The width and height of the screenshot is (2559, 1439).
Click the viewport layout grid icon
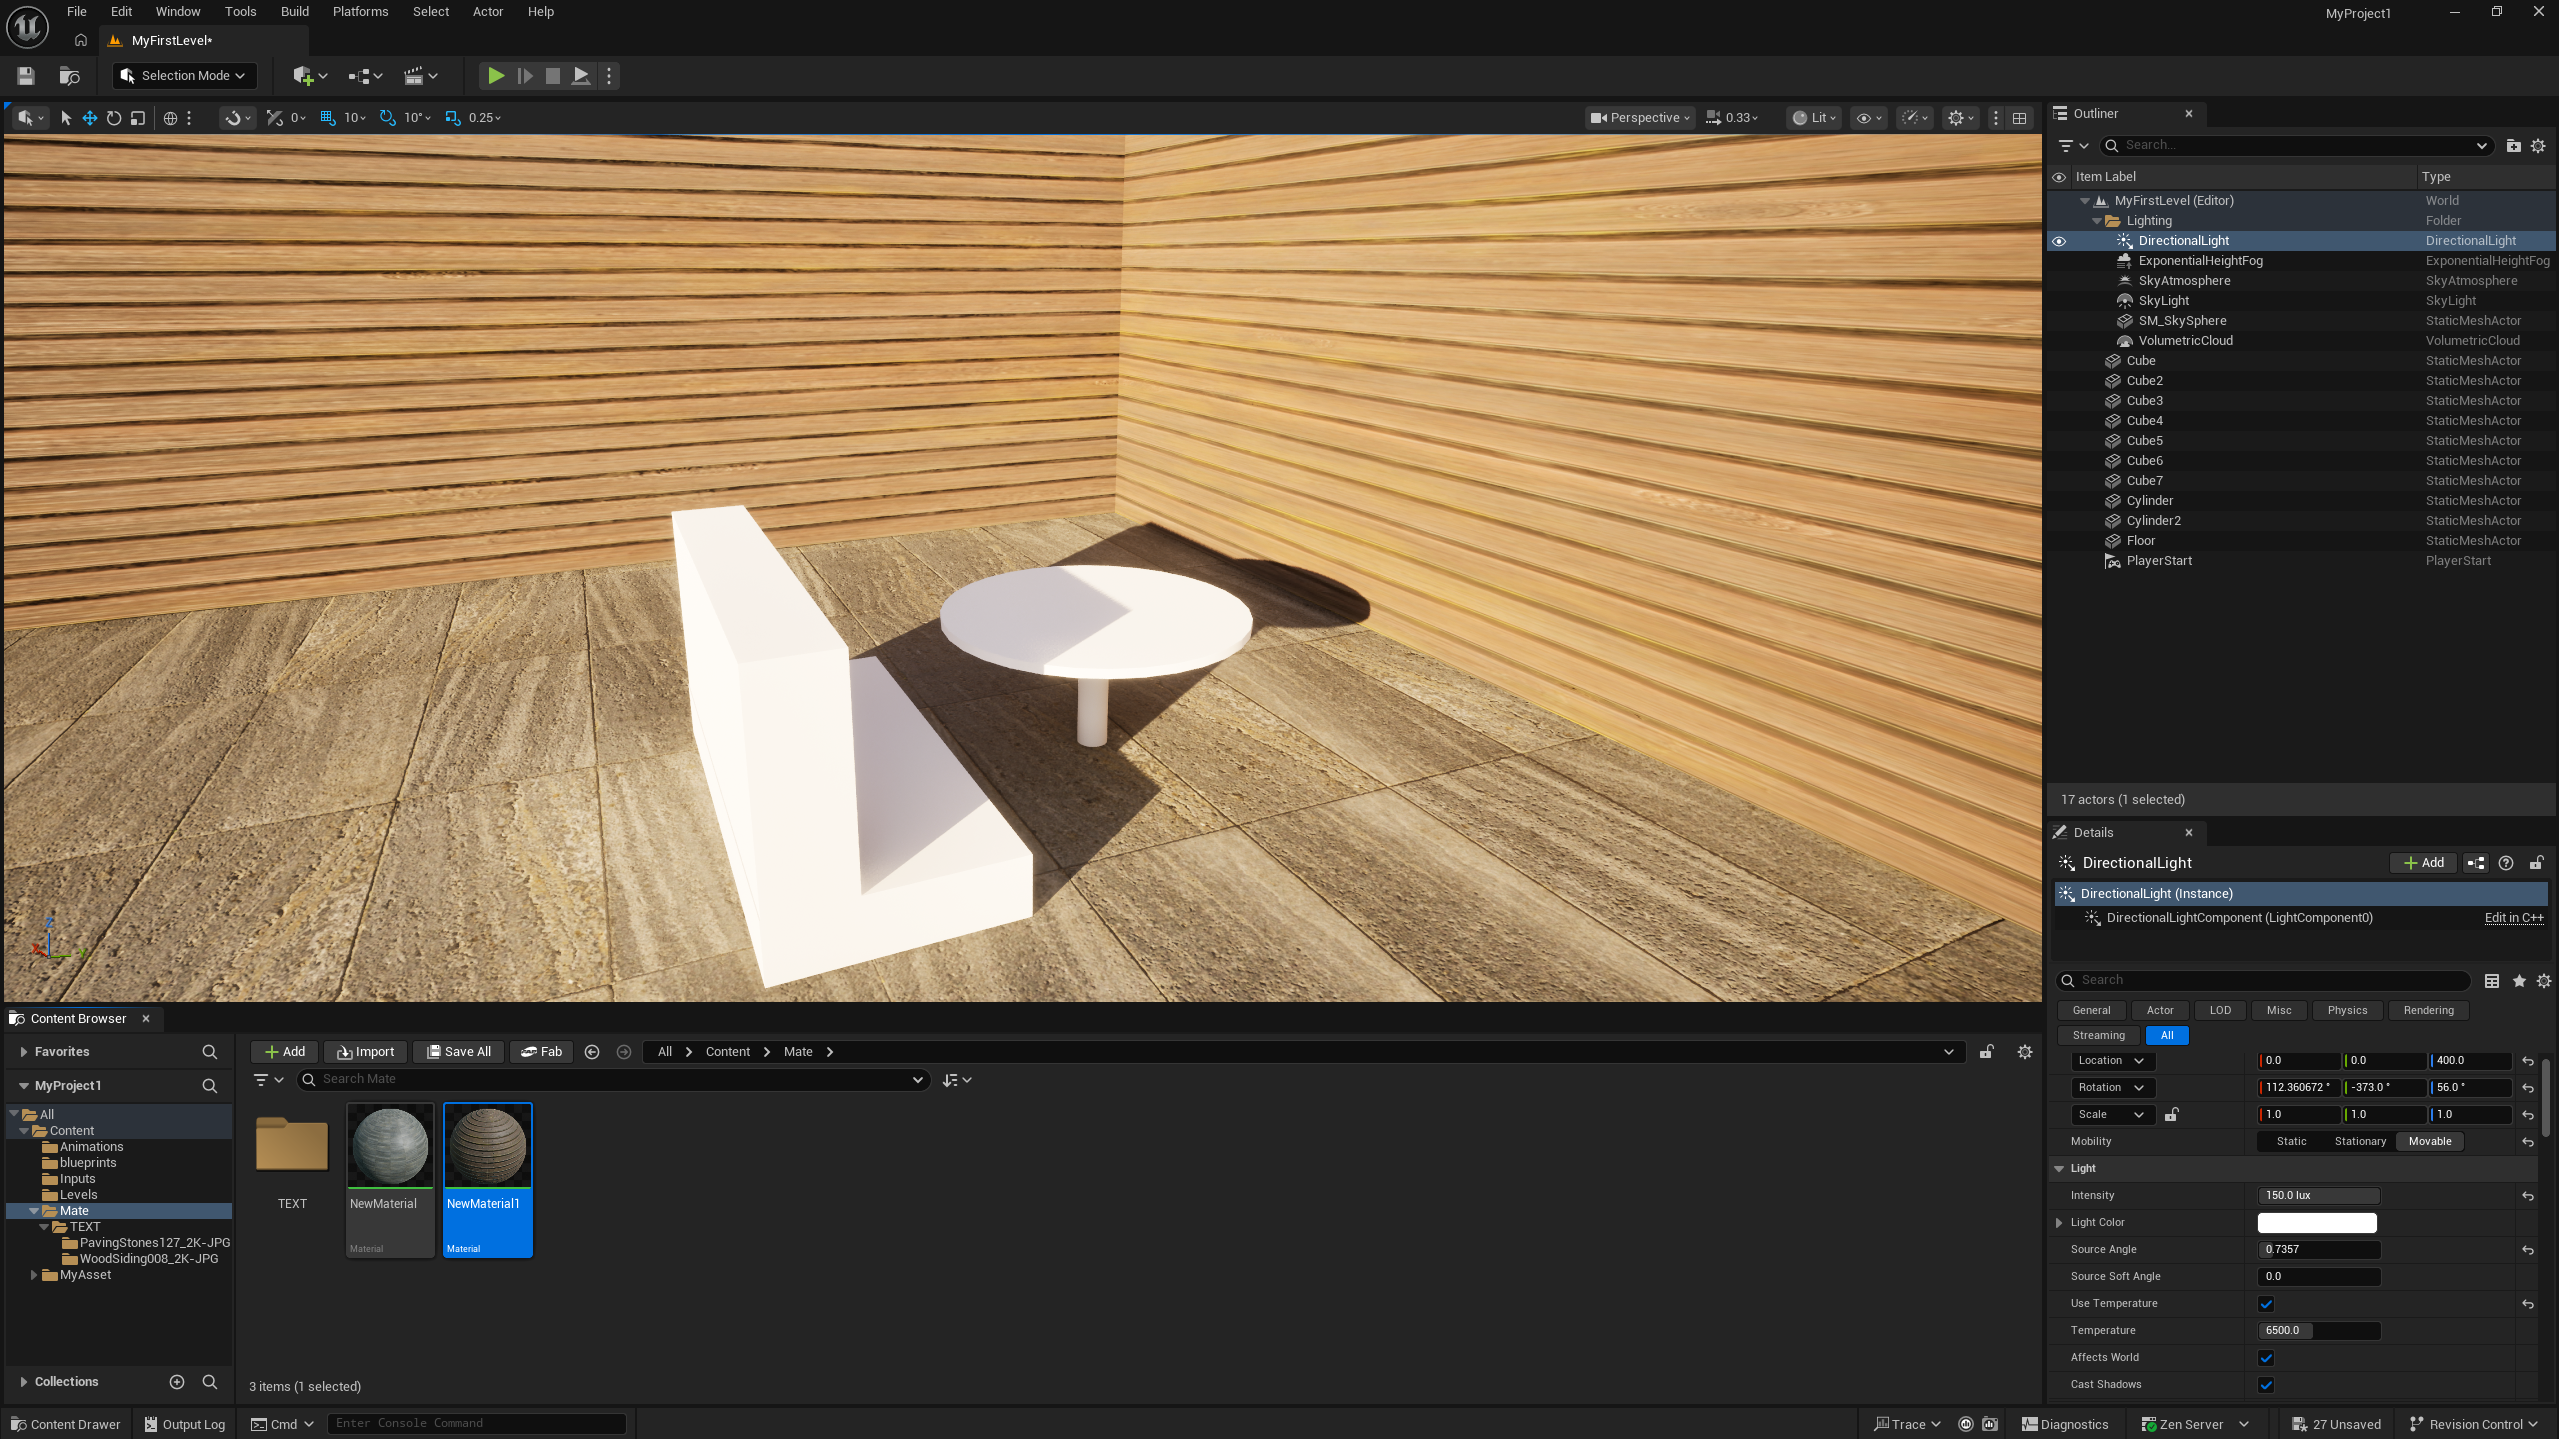point(2020,118)
